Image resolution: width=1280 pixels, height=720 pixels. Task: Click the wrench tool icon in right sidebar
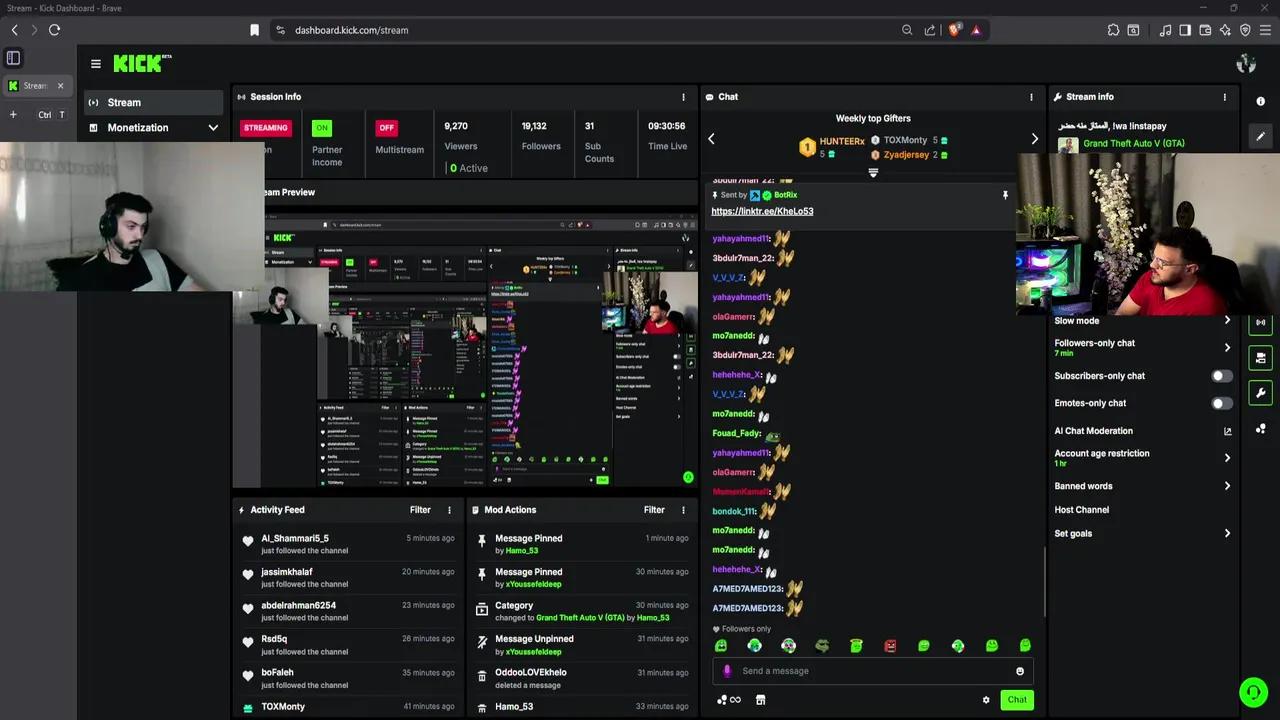point(1260,393)
